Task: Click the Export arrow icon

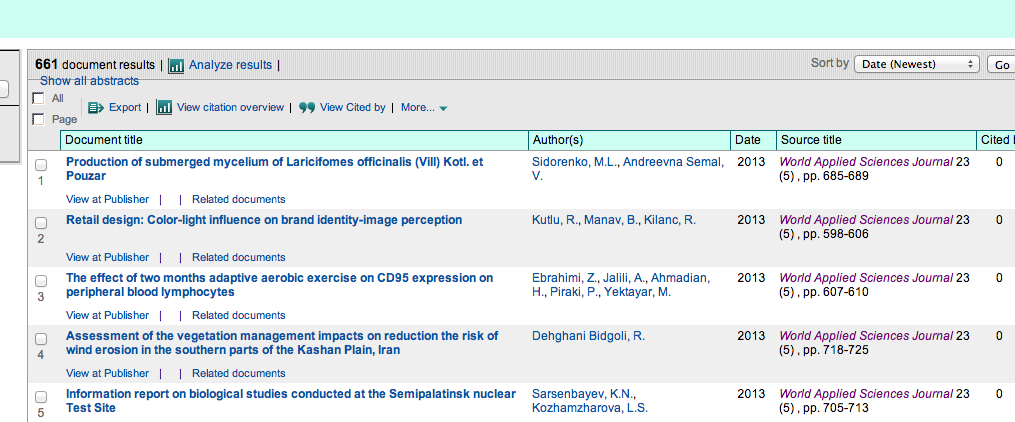Action: (96, 108)
